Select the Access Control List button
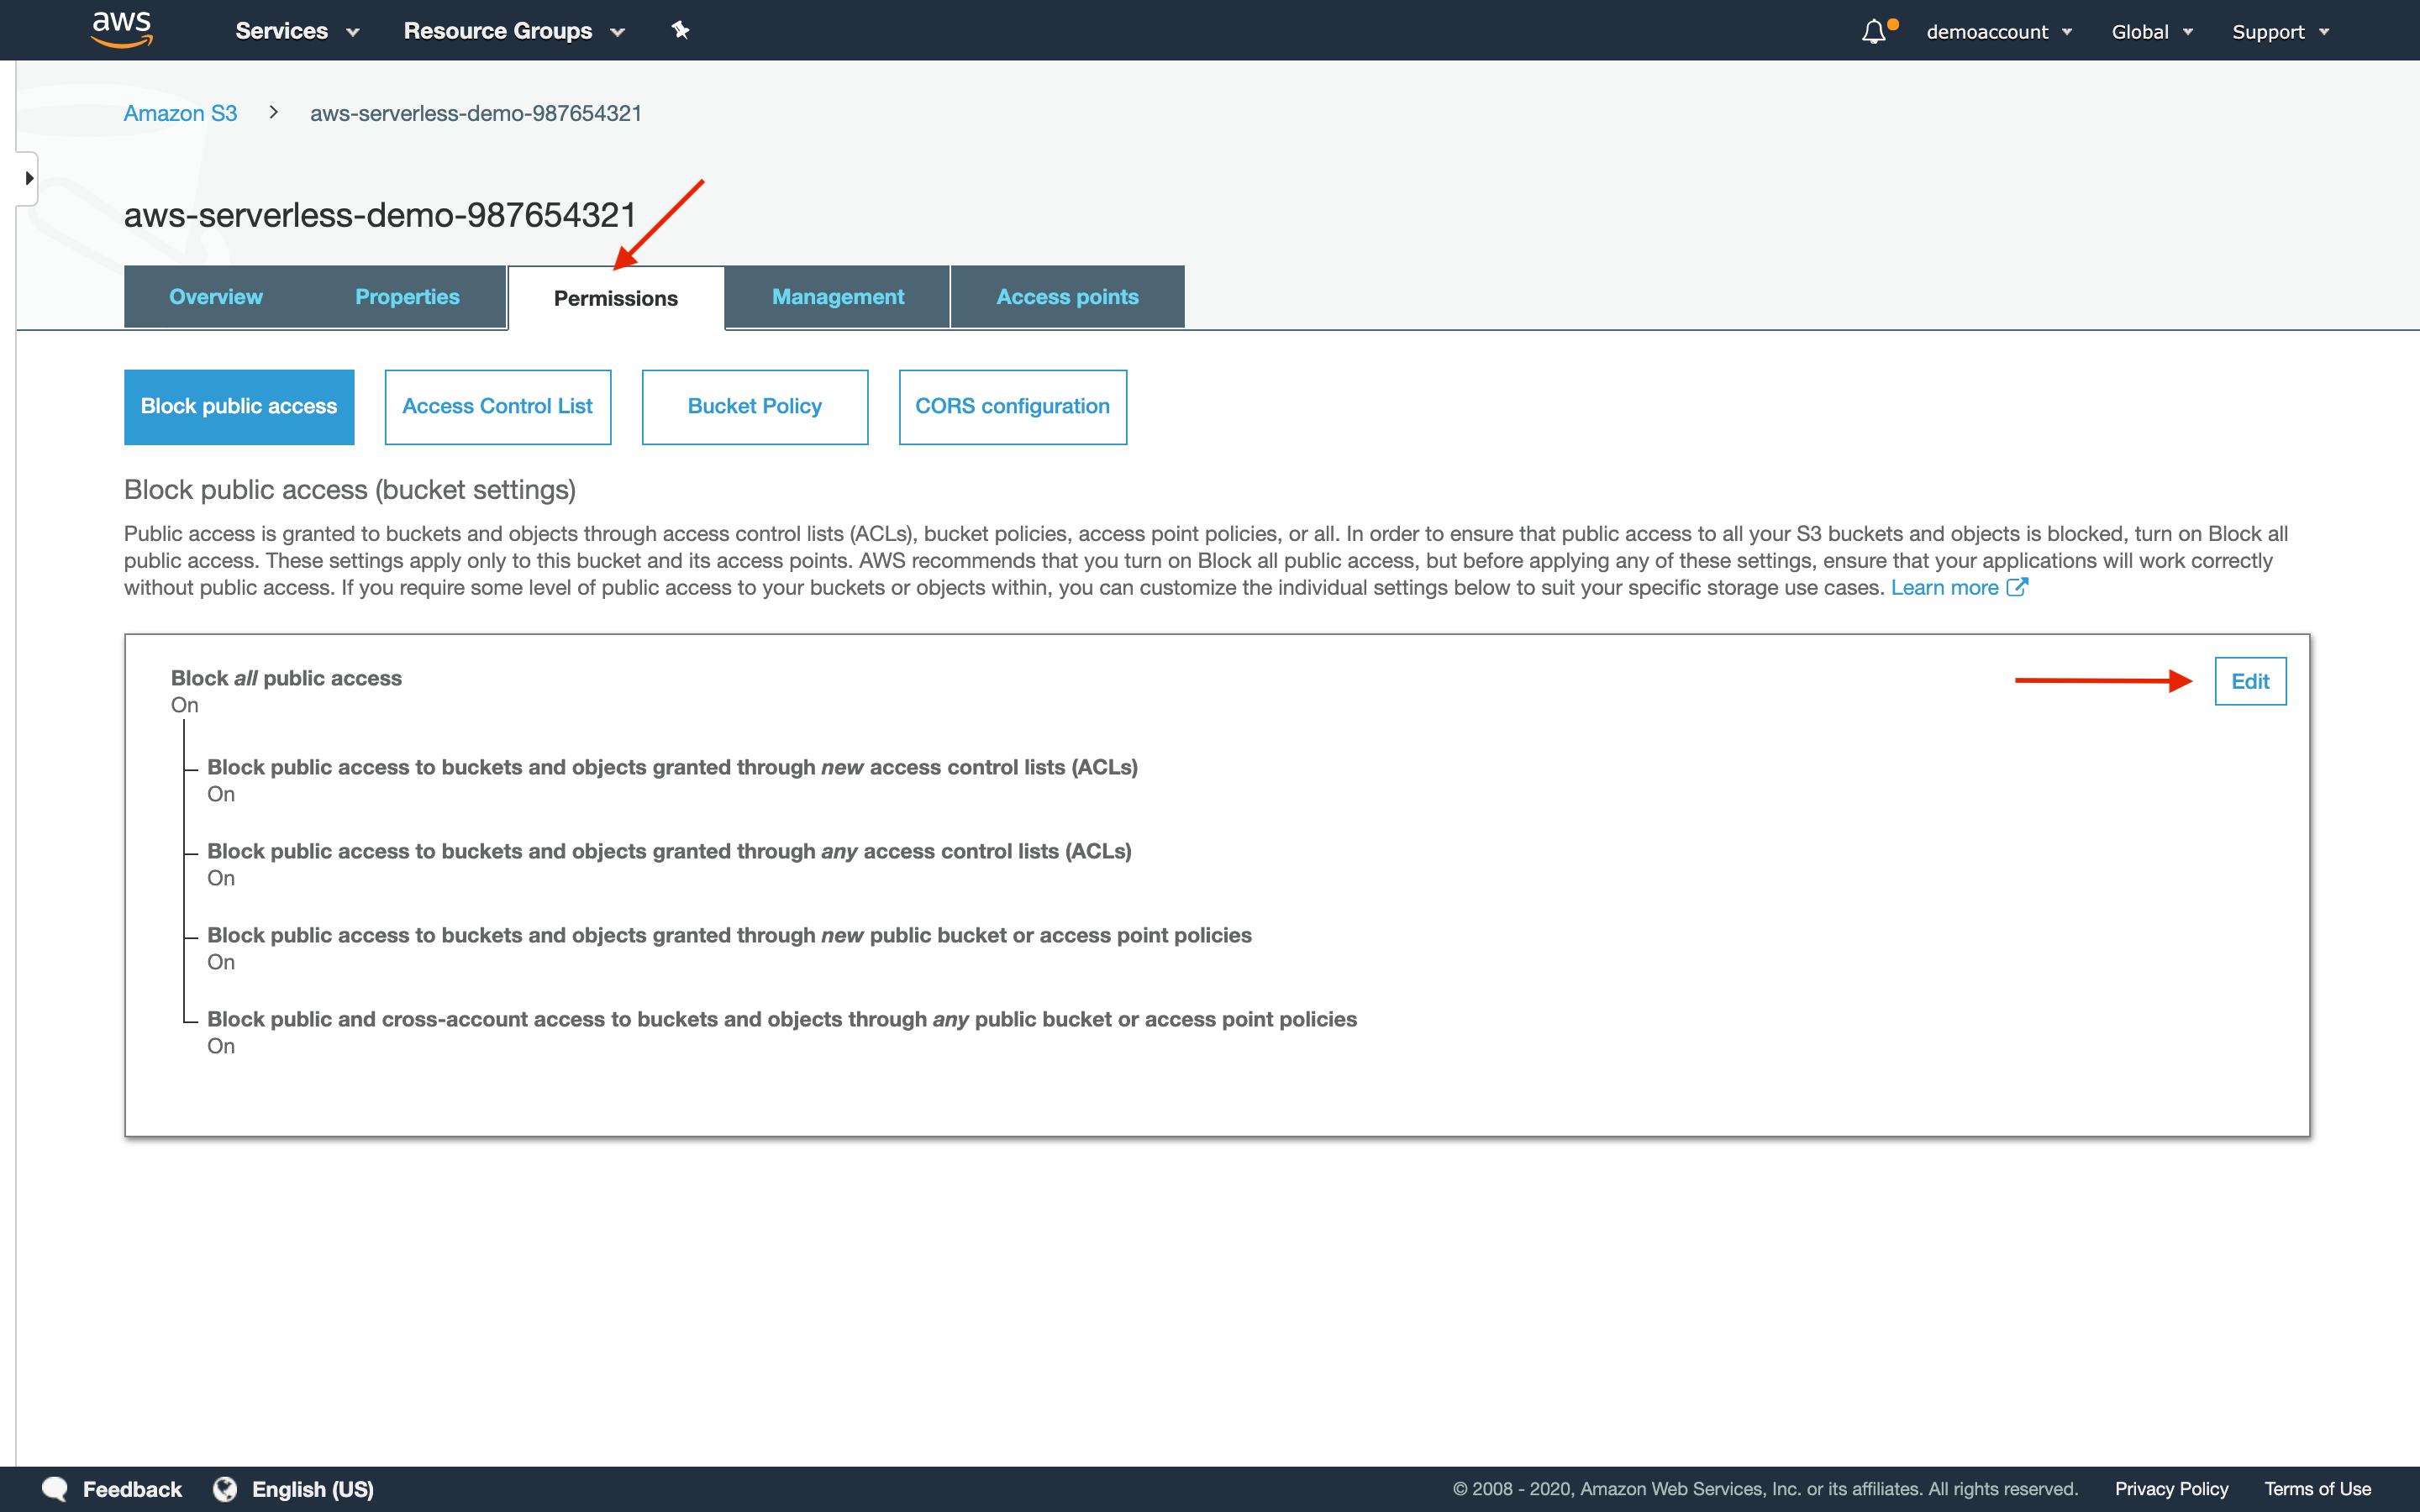 pos(498,406)
